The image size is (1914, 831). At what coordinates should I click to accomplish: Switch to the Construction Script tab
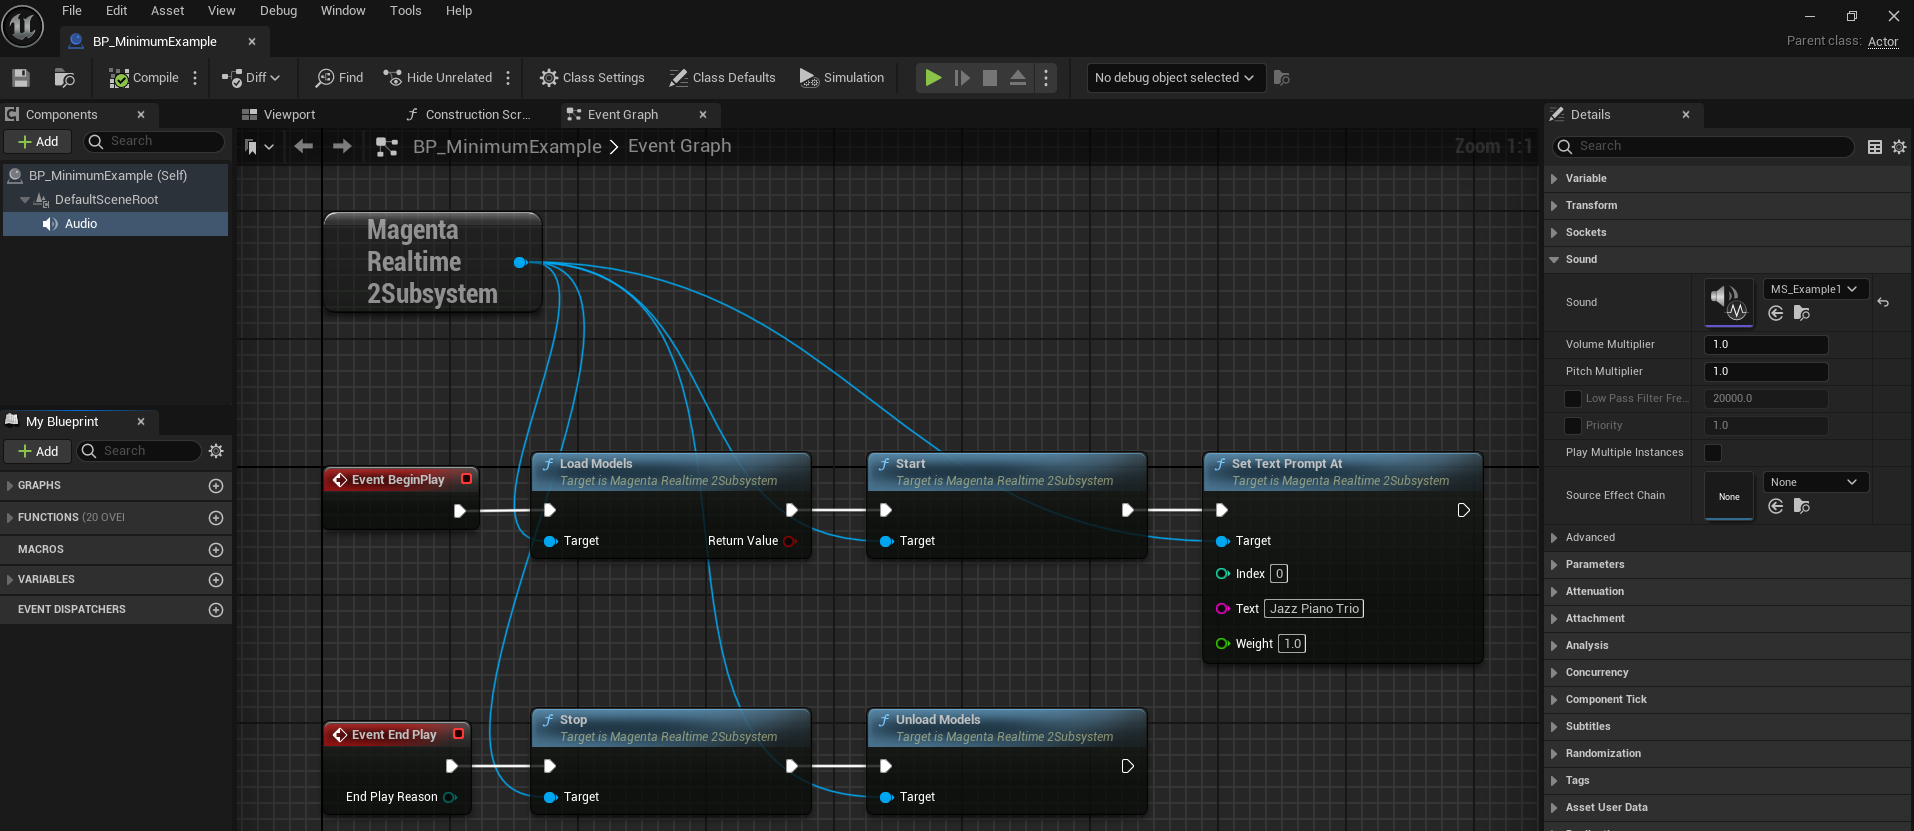(468, 115)
